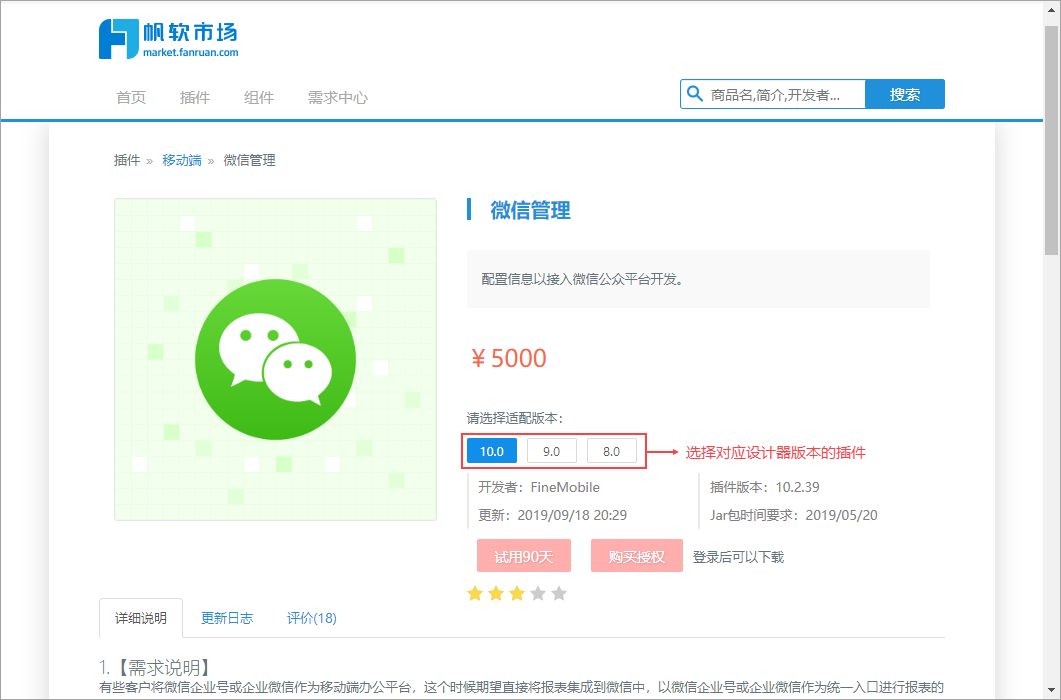
Task: Open the 移动端 breadcrumb link
Action: tap(181, 160)
